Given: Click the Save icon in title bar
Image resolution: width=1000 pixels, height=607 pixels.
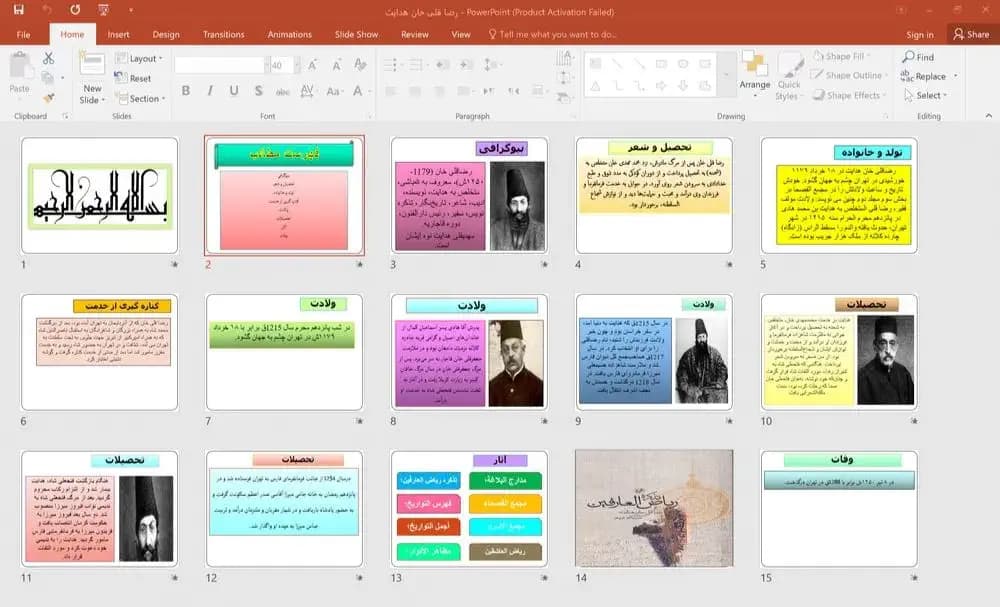Looking at the screenshot, I should [18, 10].
